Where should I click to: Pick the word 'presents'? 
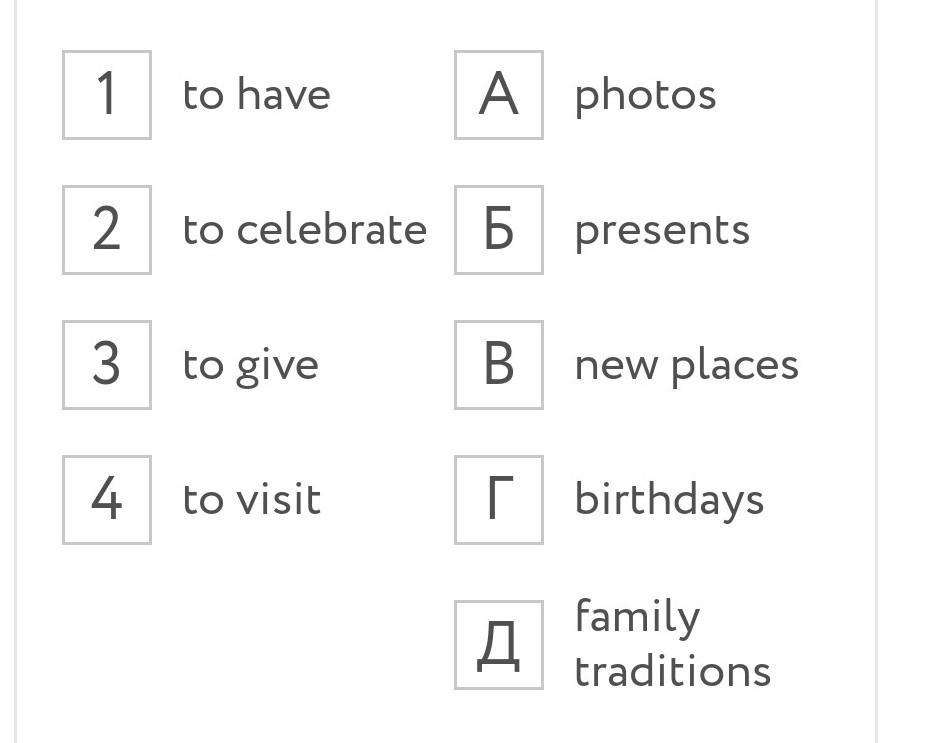[662, 233]
